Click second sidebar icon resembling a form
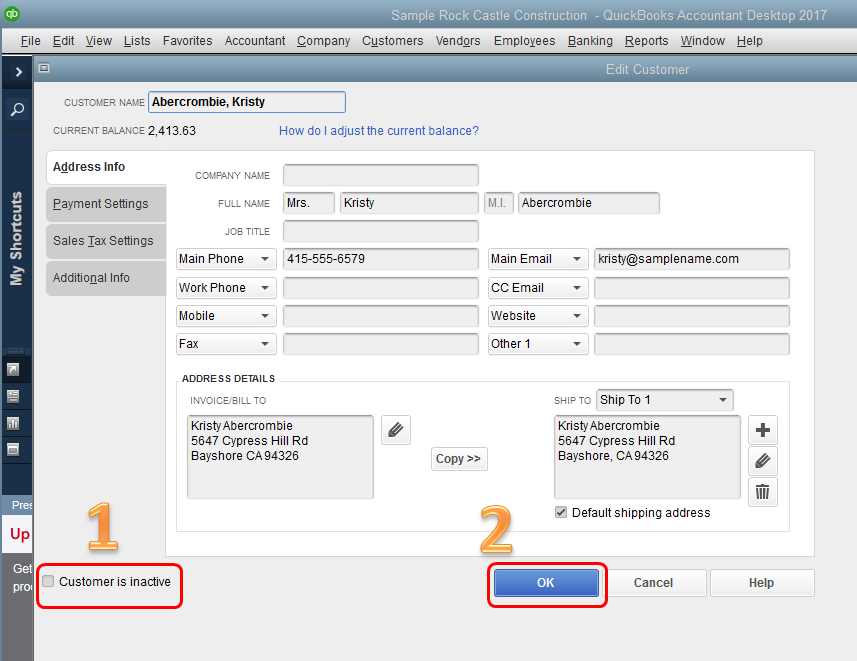 tap(13, 396)
